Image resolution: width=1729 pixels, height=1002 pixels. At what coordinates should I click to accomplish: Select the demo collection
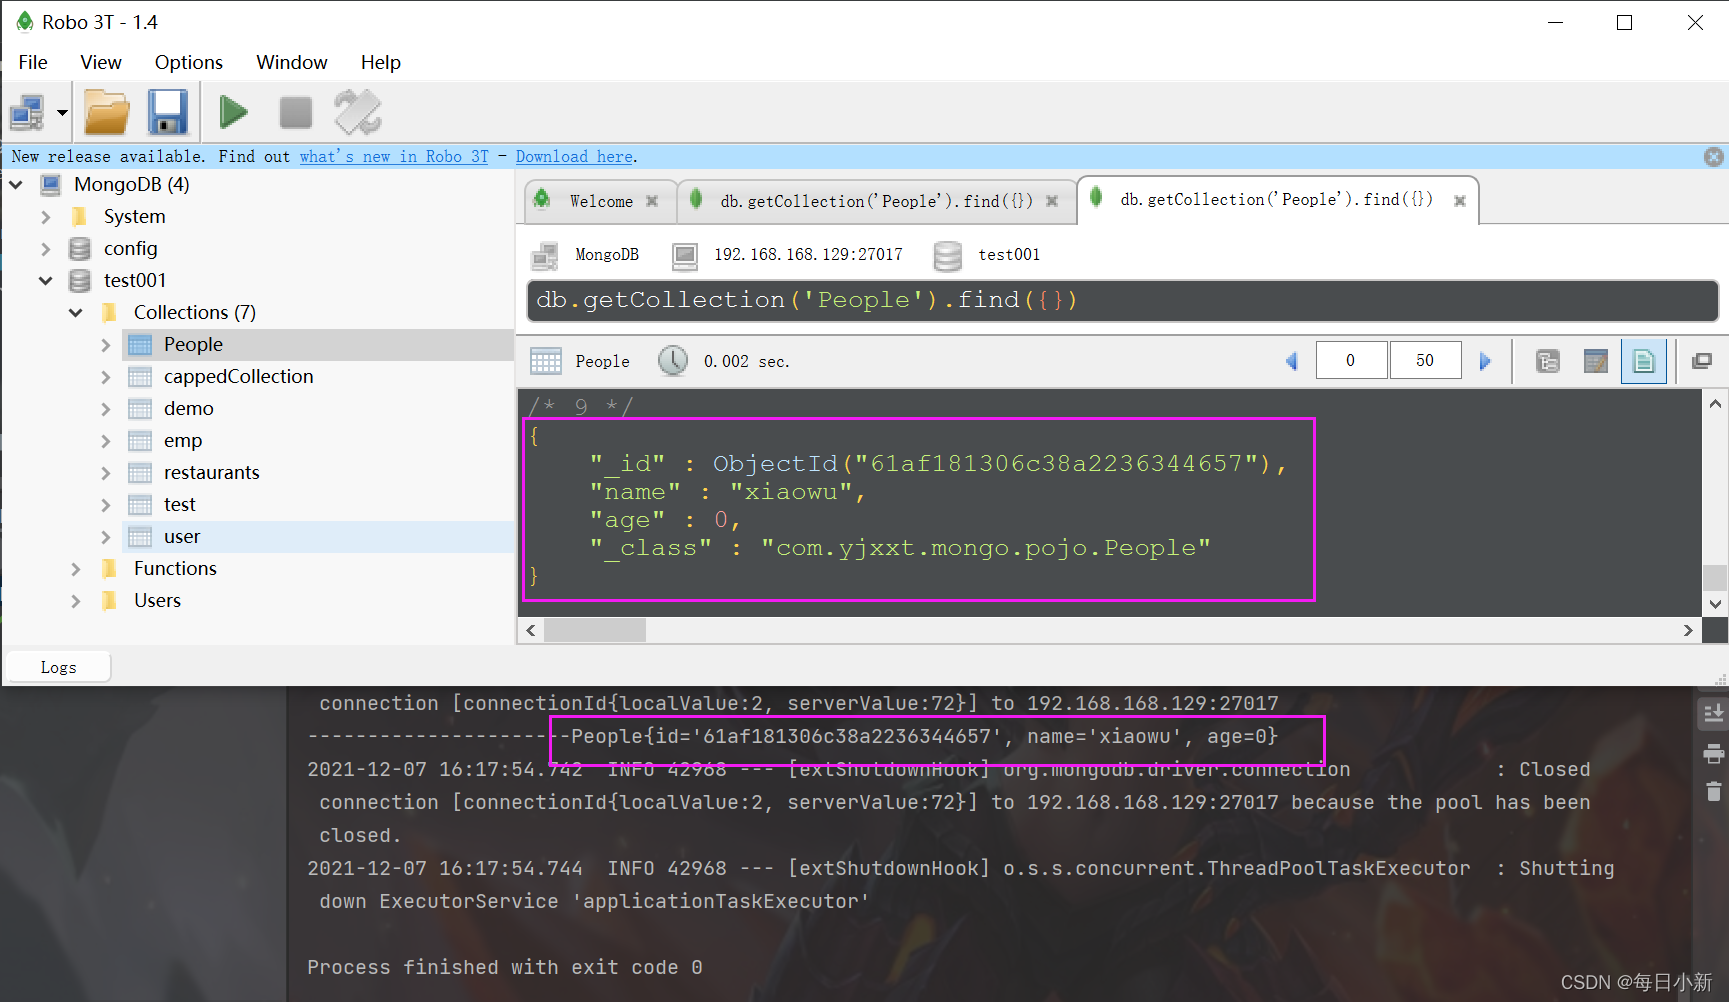[188, 409]
